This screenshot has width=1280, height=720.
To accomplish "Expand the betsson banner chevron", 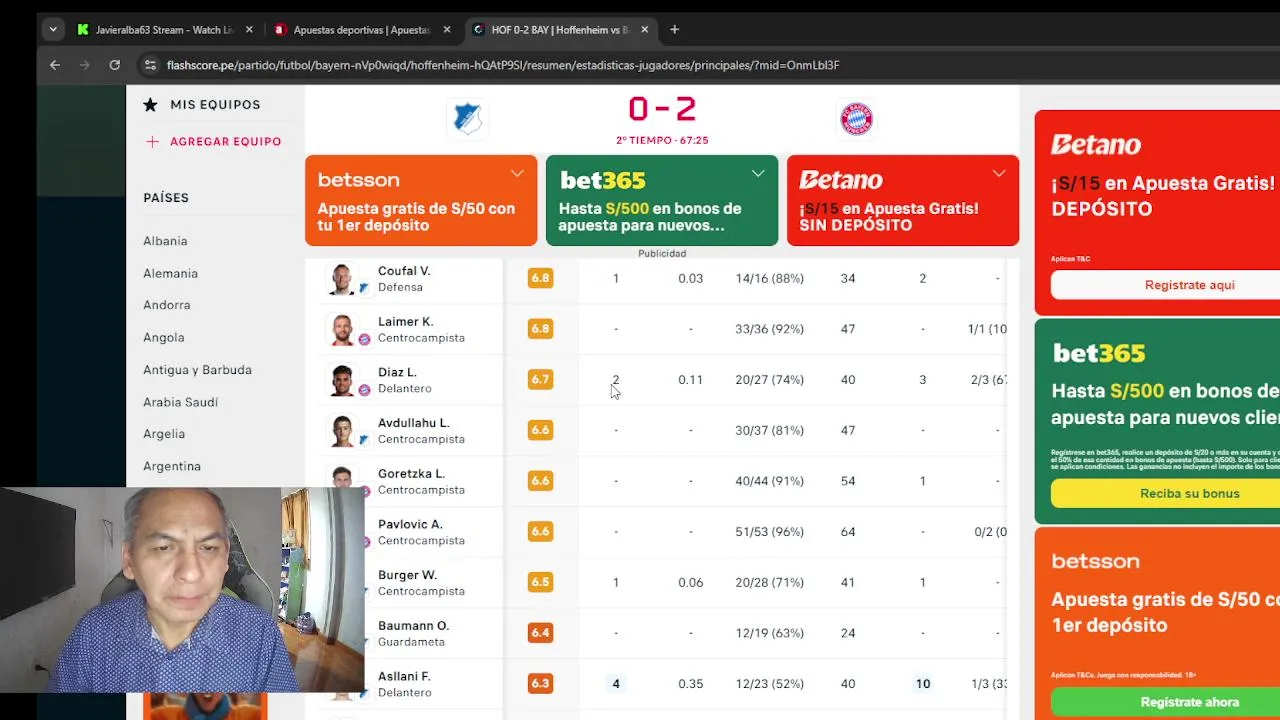I will click(517, 174).
